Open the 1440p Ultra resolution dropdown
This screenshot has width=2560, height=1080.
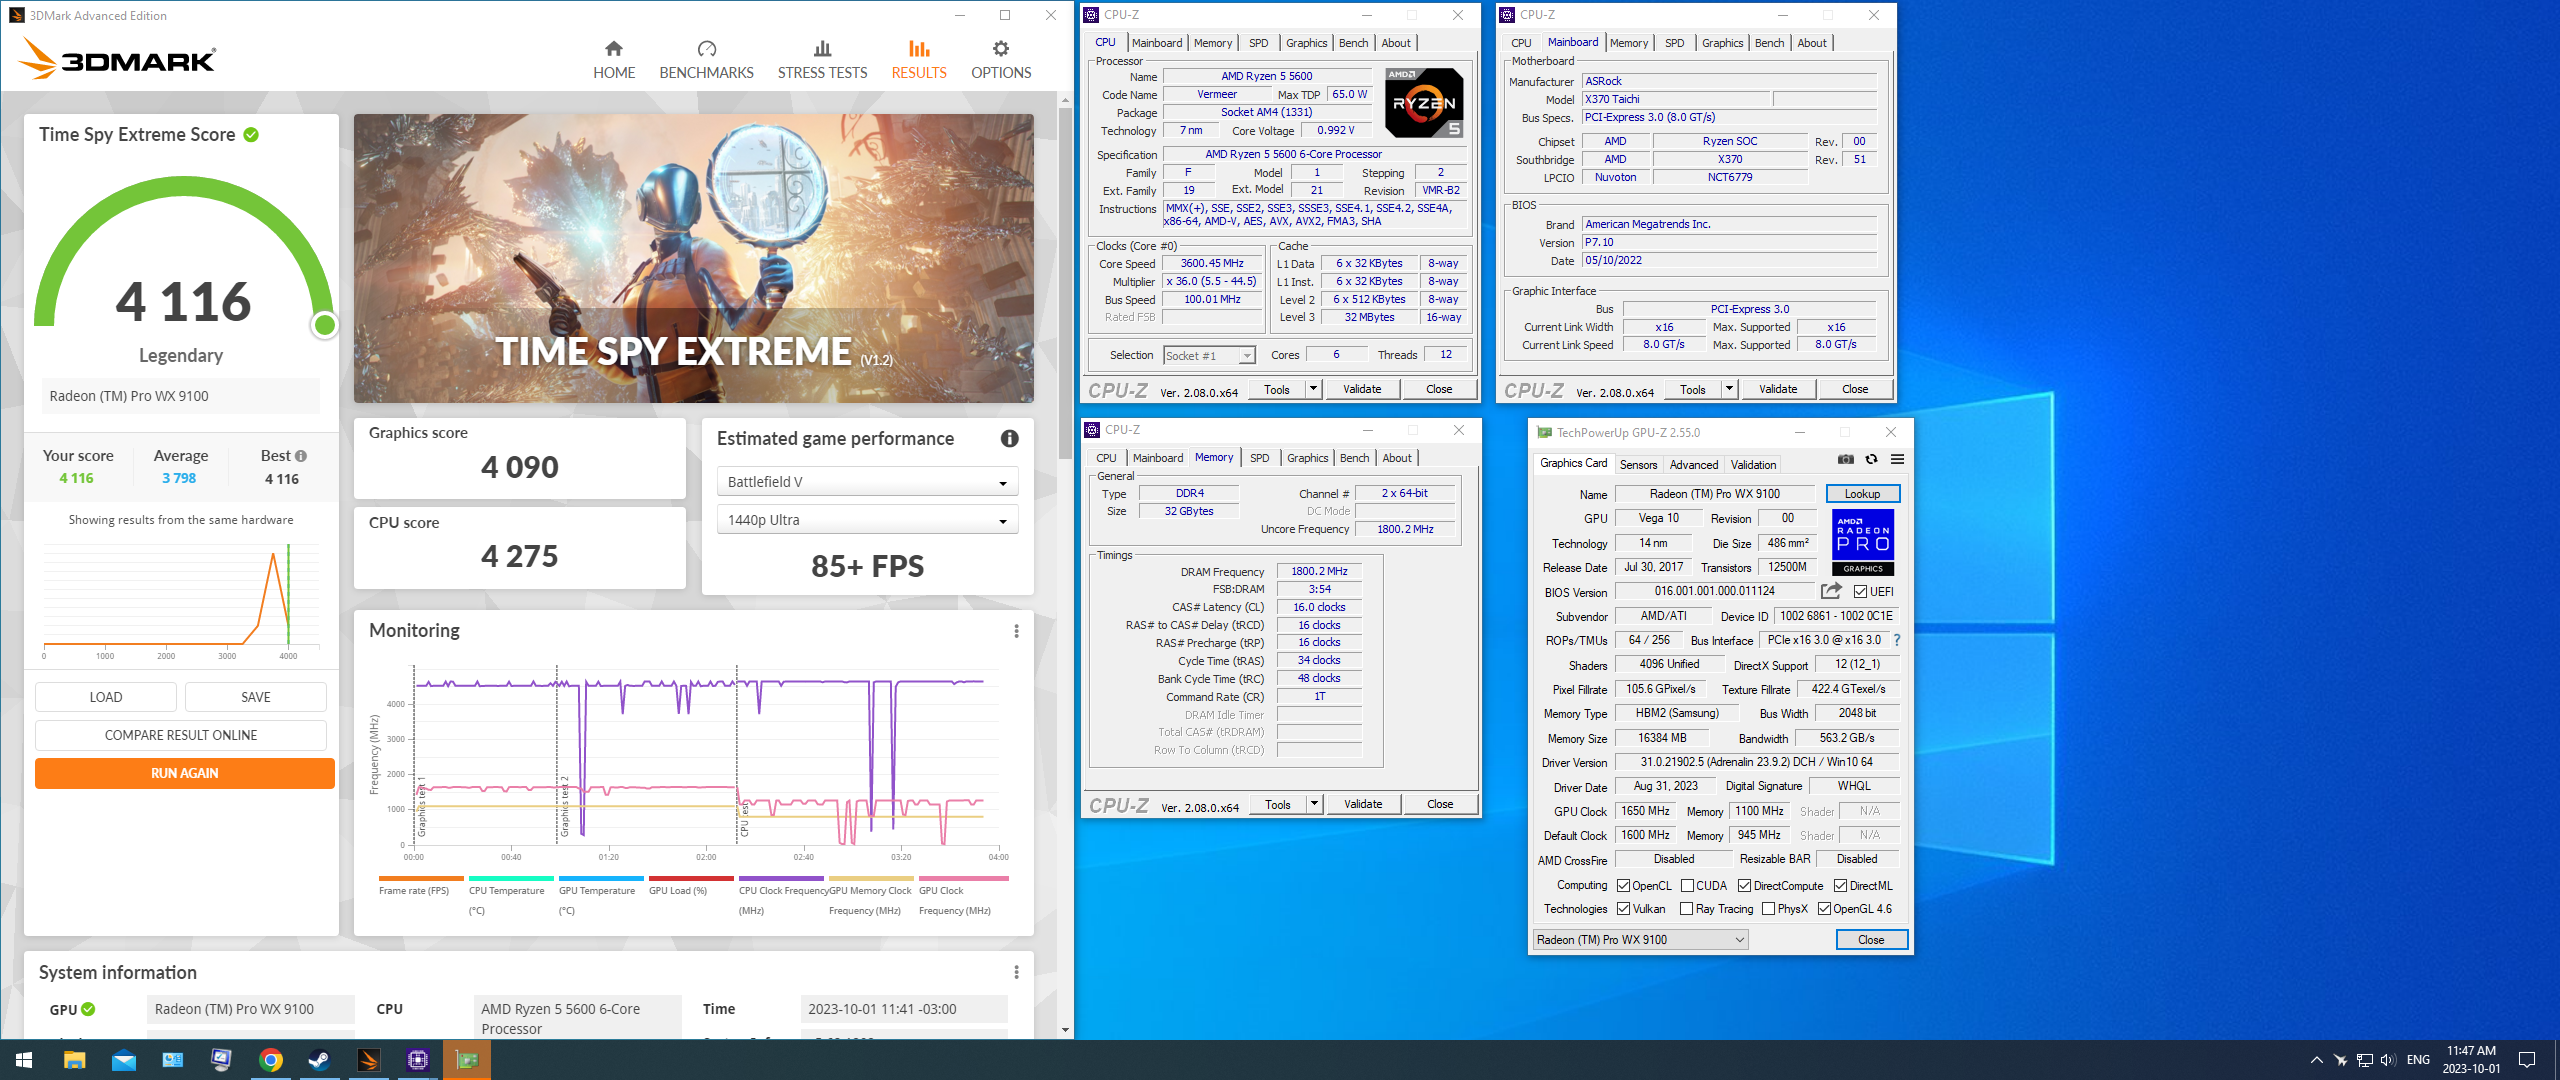867,520
